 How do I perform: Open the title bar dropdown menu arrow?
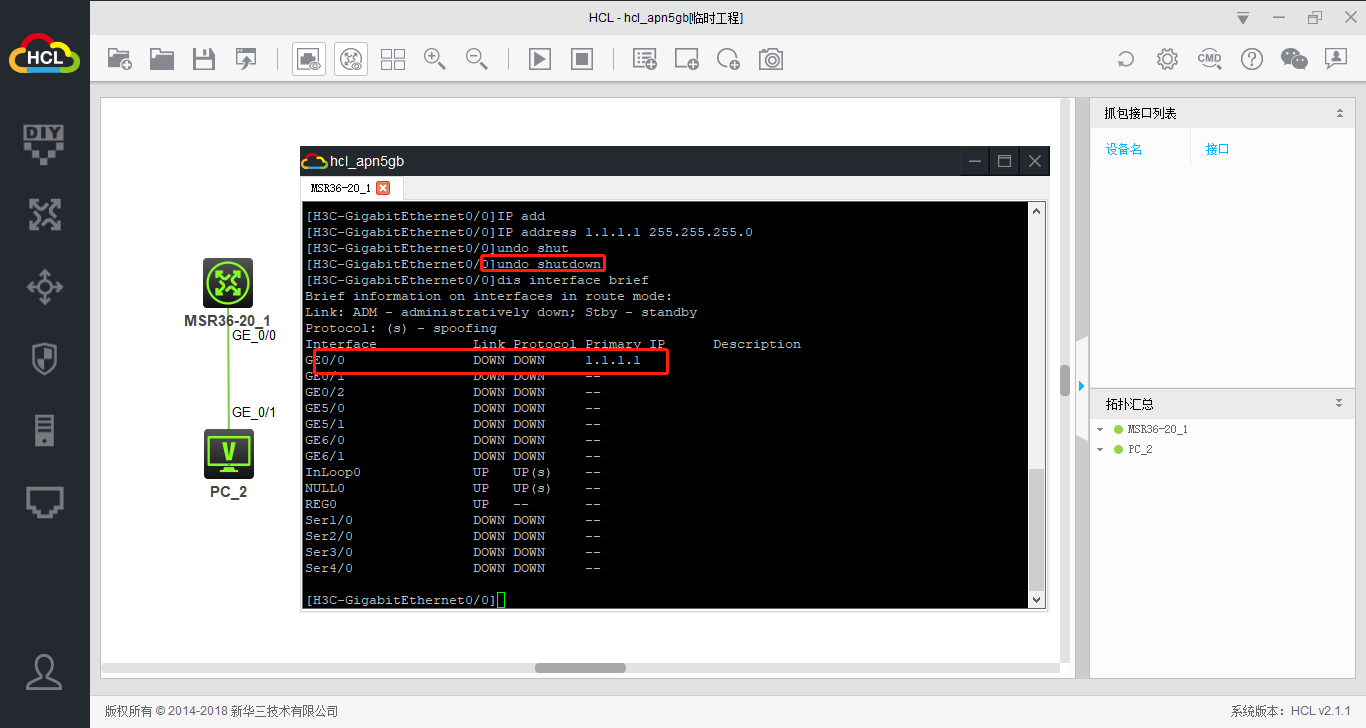[1243, 18]
